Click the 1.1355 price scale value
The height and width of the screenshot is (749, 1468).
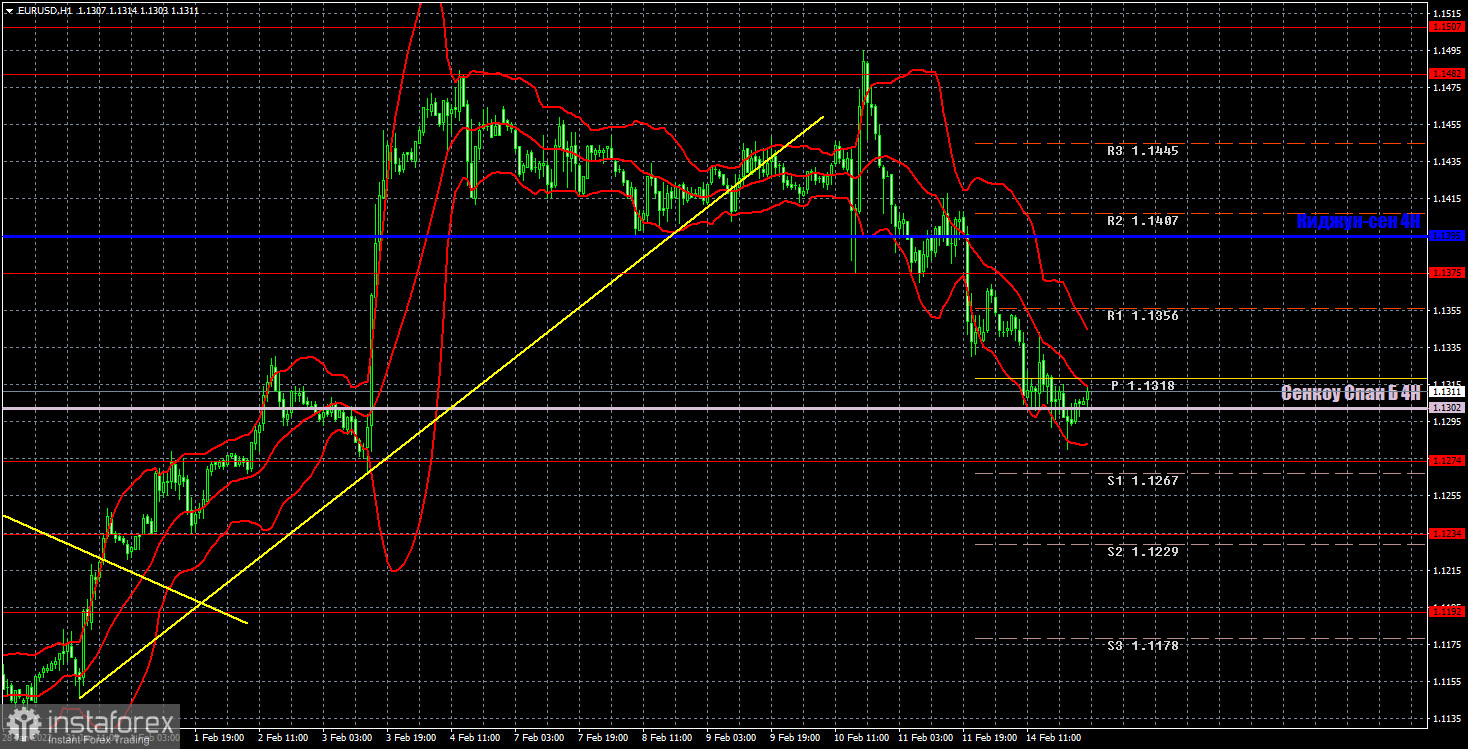[1447, 311]
